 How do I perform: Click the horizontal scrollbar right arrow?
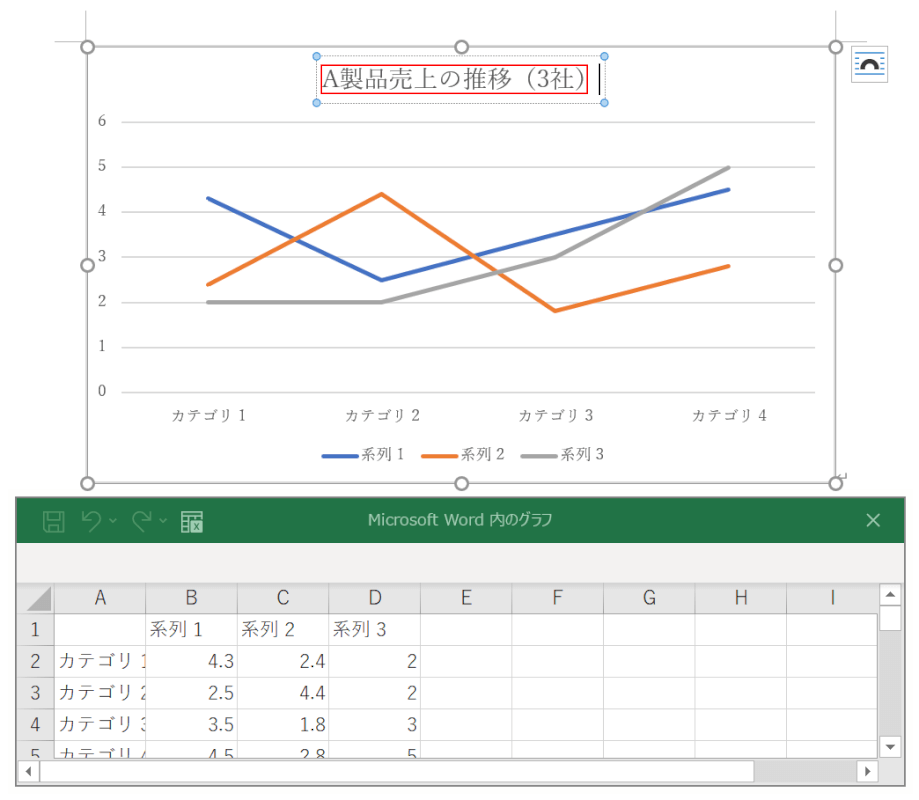(x=867, y=771)
